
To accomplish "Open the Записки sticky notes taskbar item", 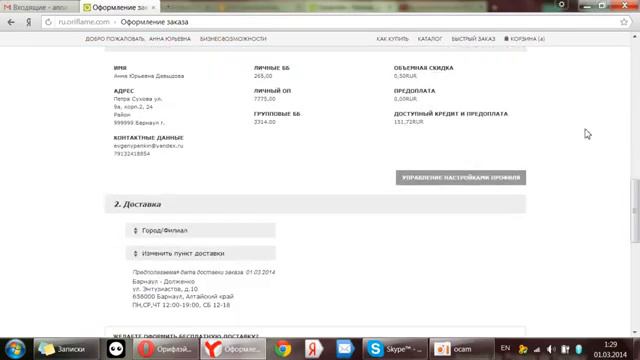I will [66, 349].
